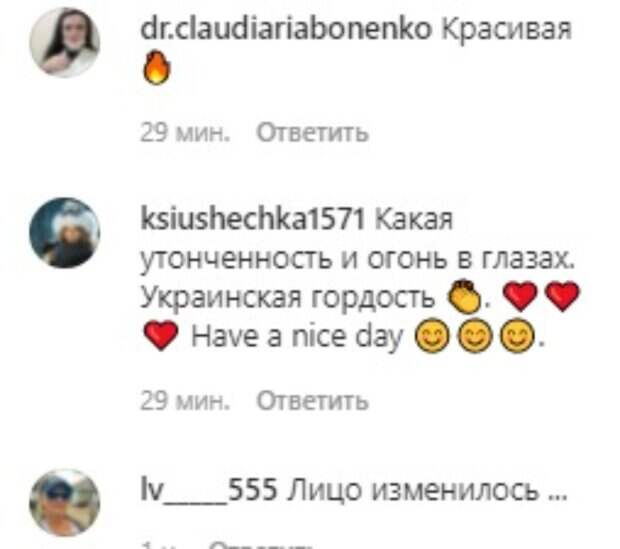Click the red heart before Have a nice day
The image size is (620, 549).
coord(161,335)
